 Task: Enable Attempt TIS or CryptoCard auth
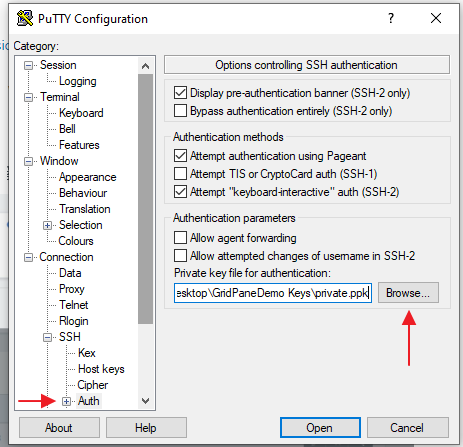[180, 174]
